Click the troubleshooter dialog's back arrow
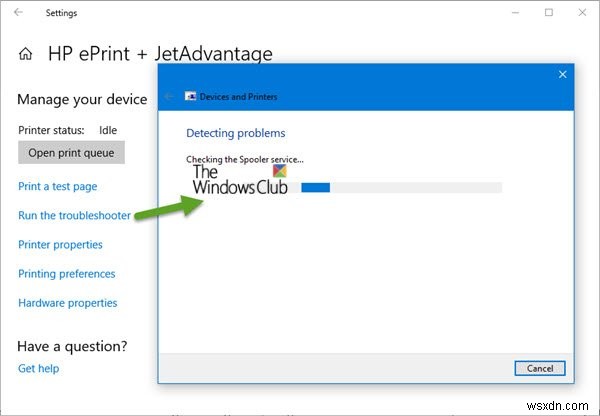Viewport: 600px width, 416px height. (169, 96)
